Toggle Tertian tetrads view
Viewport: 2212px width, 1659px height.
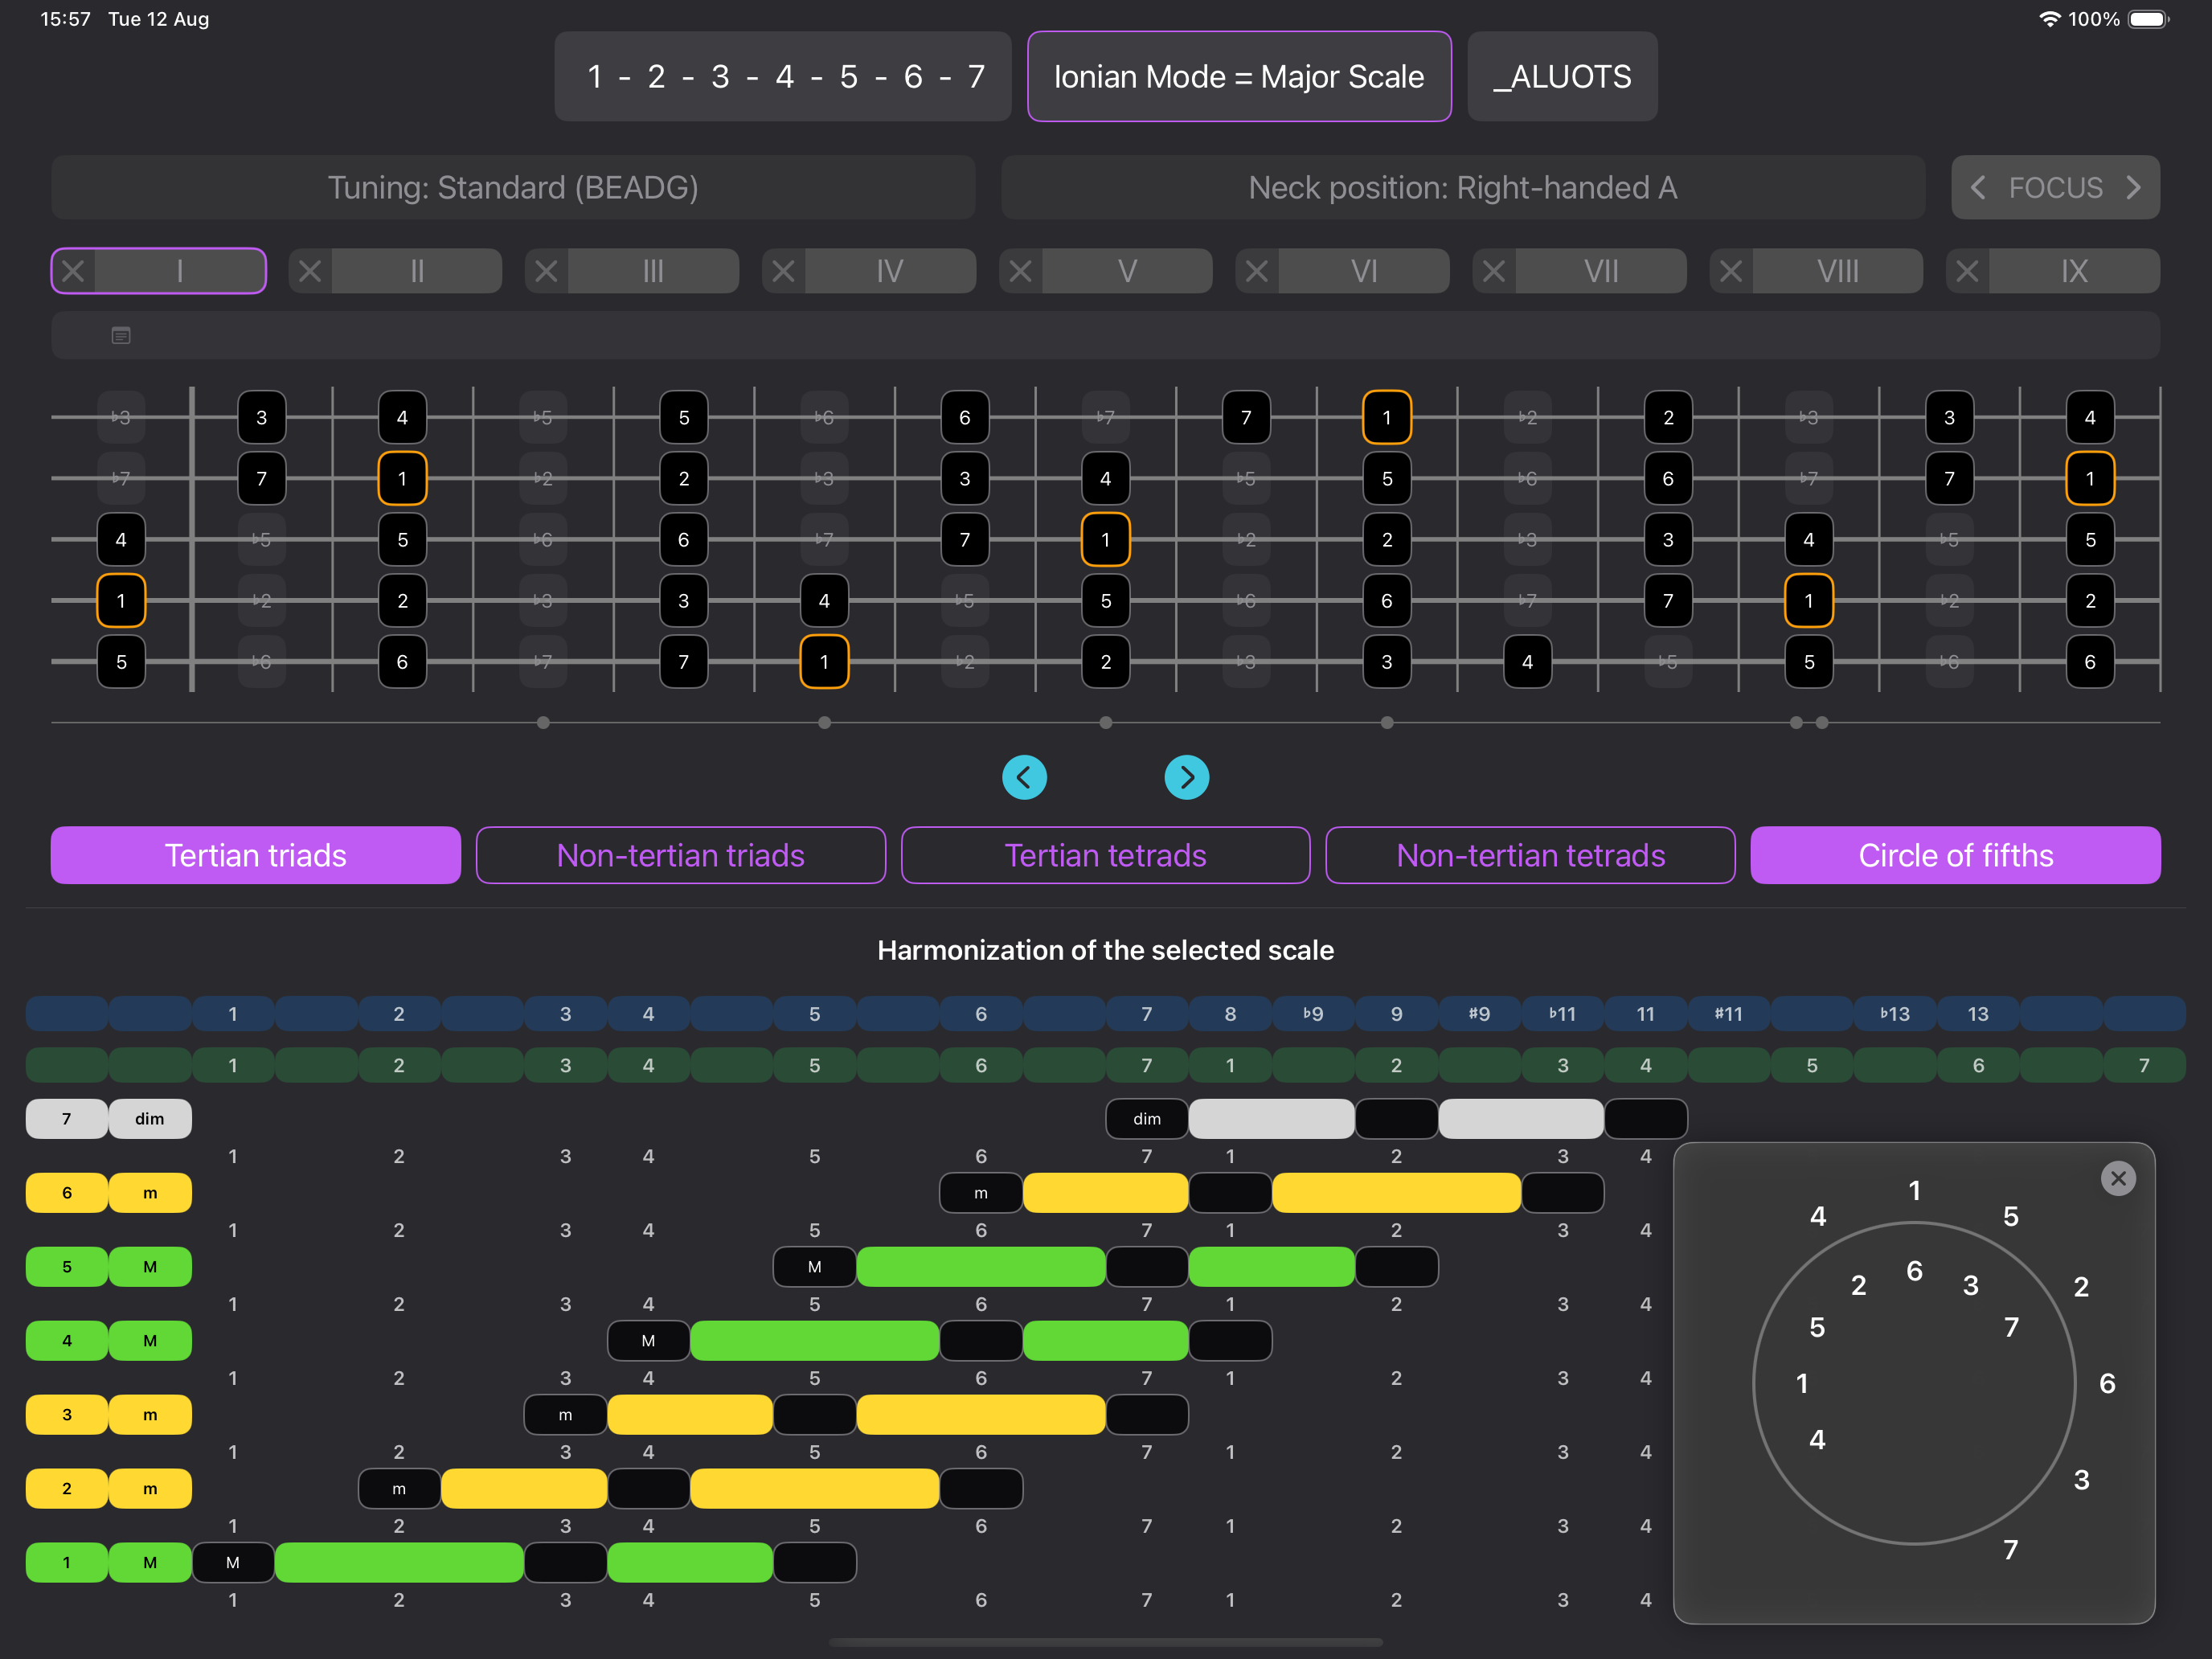pos(1106,855)
